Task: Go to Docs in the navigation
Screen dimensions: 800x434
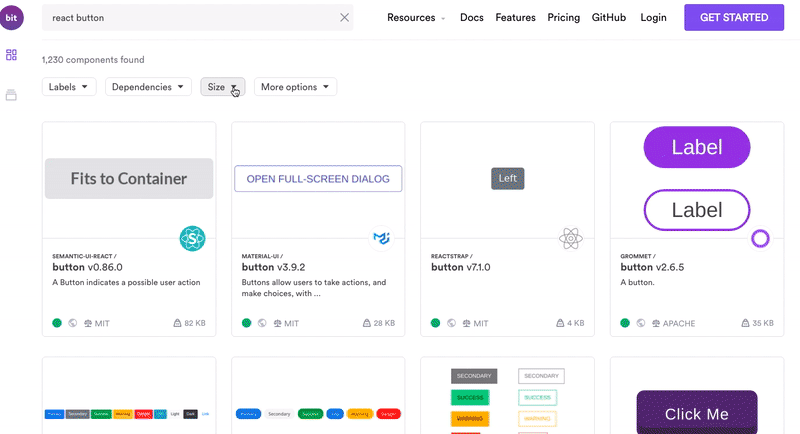Action: click(471, 17)
